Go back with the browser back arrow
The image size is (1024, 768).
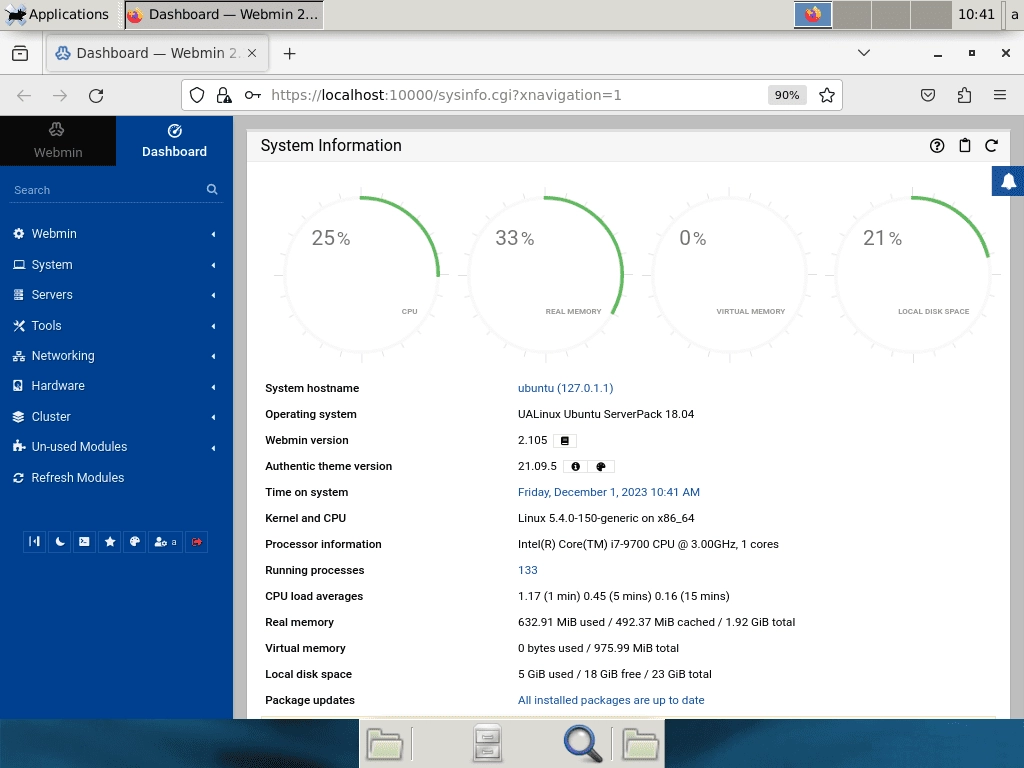click(x=24, y=95)
